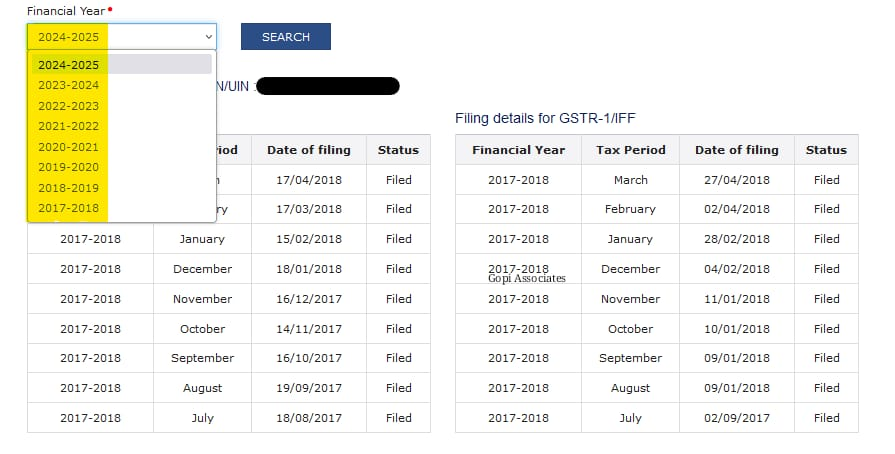Click the Filing details for GSTR-1/IFF heading
The image size is (895, 454).
pyautogui.click(x=545, y=119)
